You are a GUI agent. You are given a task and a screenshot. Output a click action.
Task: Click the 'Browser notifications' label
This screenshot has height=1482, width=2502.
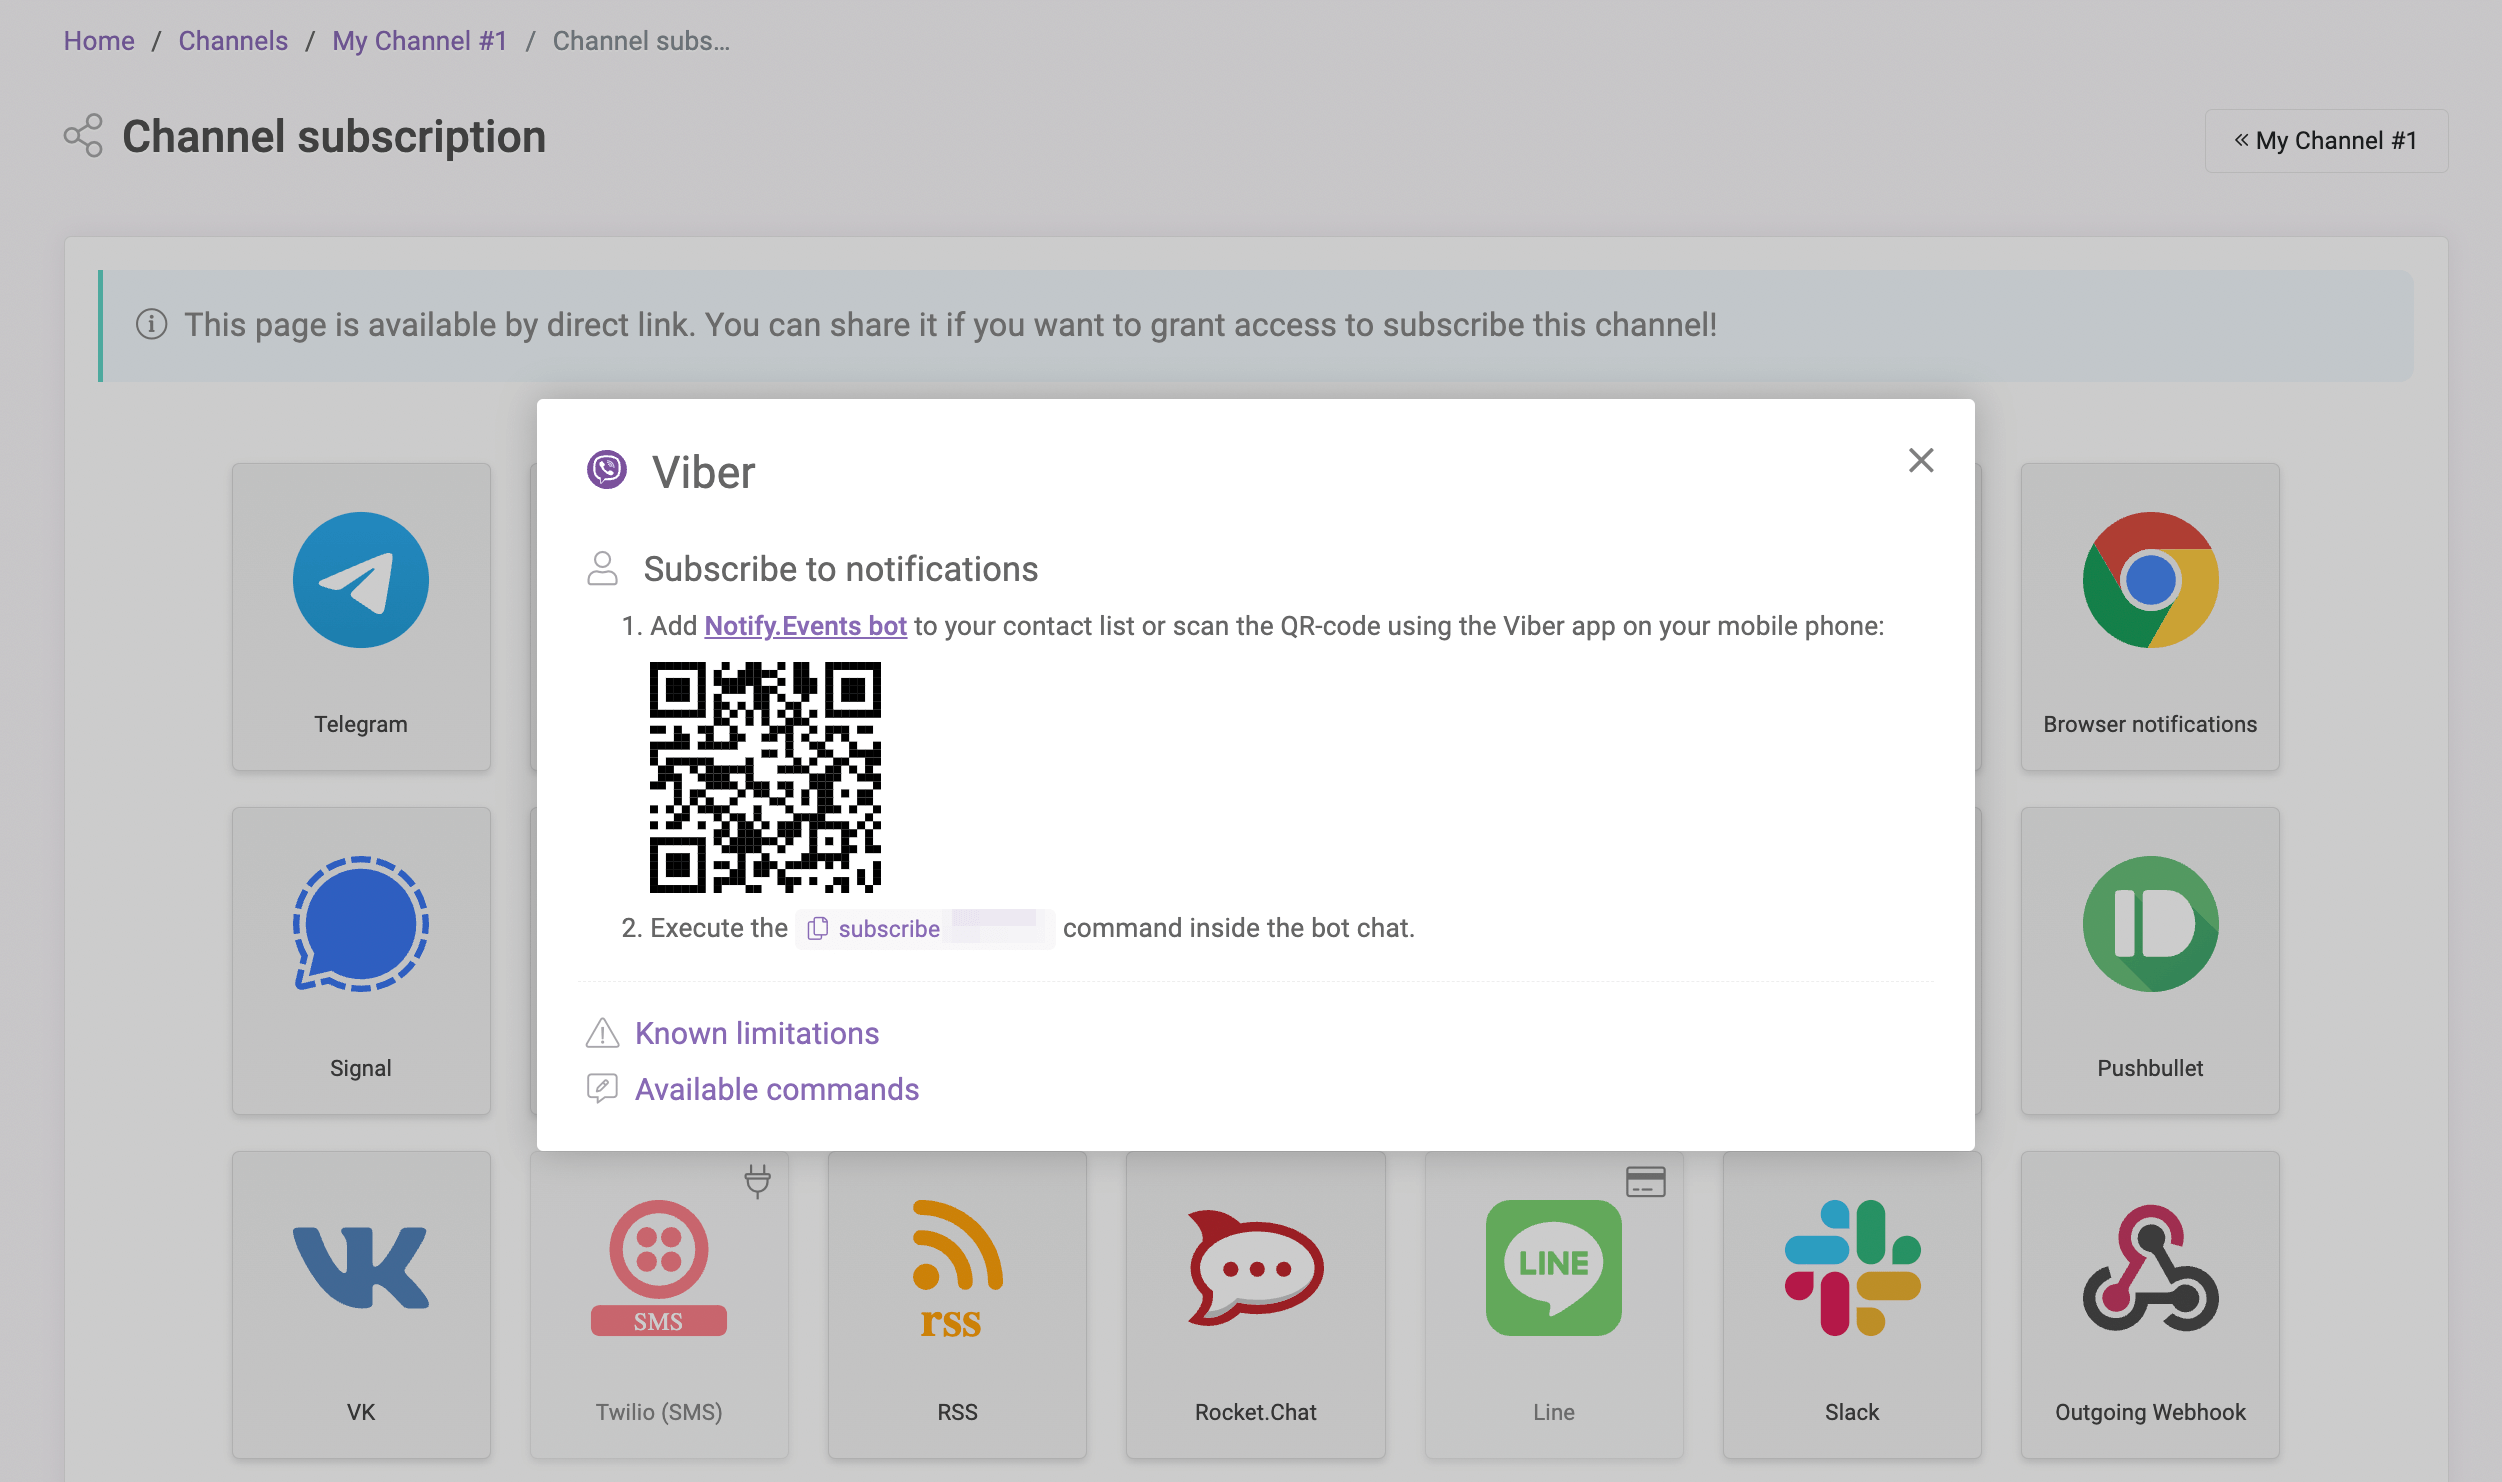pos(2150,724)
